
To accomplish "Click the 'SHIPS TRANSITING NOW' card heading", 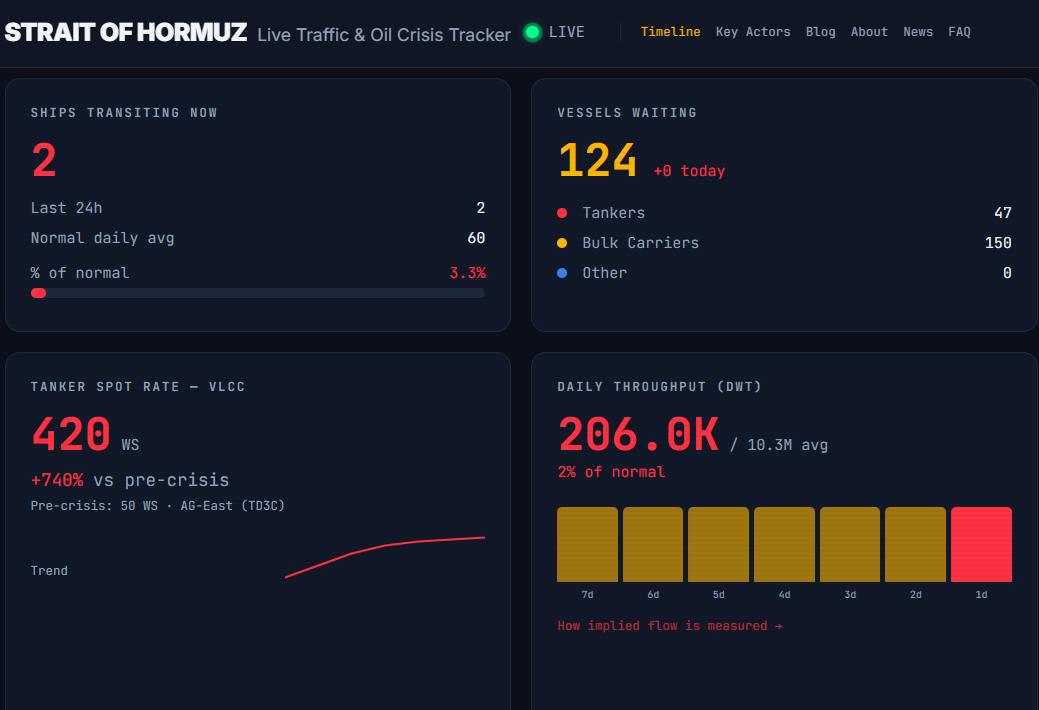I will (x=124, y=113).
